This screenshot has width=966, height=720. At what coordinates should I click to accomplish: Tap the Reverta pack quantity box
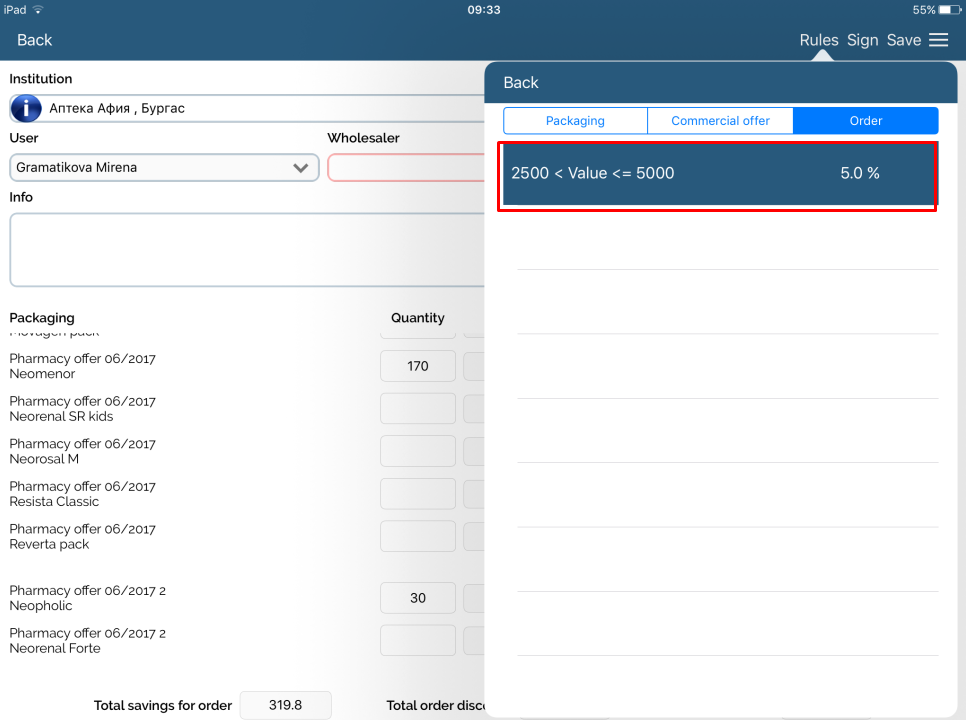tap(418, 536)
